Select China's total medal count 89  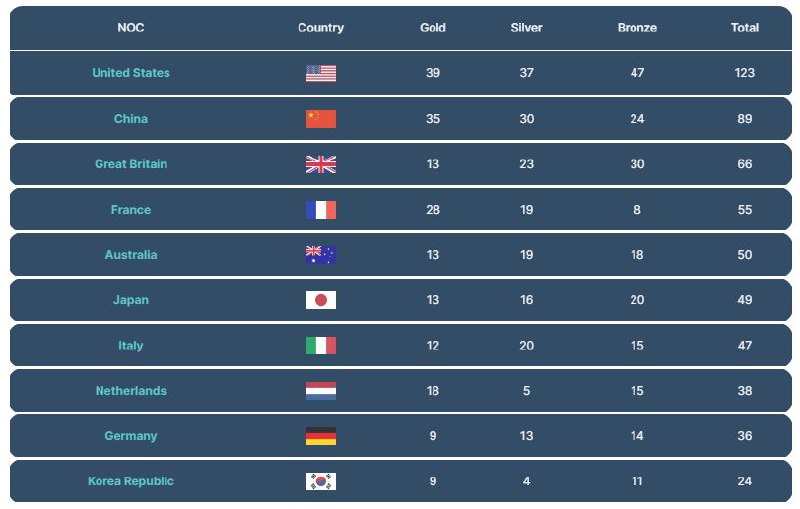pyautogui.click(x=745, y=119)
